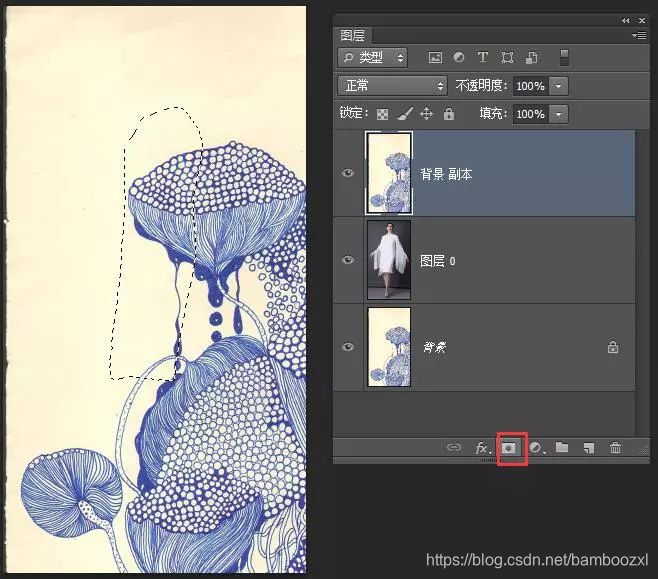Open the Layers panel flyout menu

point(639,36)
